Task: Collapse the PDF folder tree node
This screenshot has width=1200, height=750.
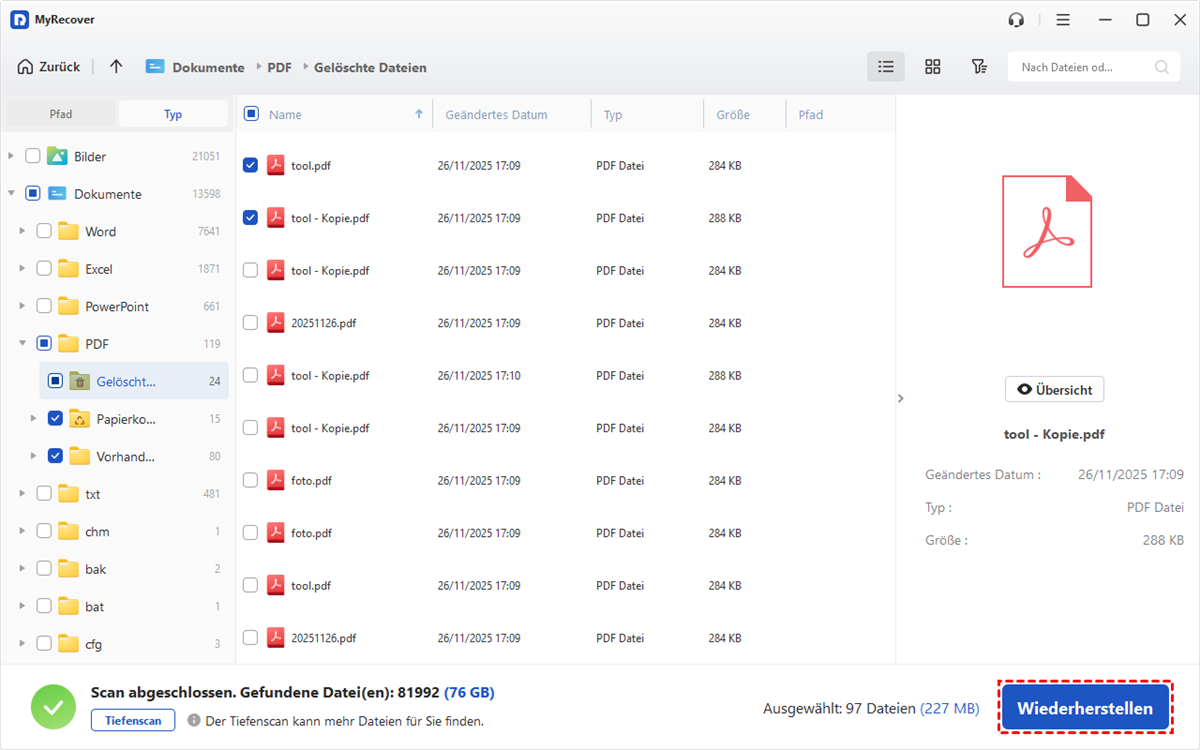Action: (x=22, y=344)
